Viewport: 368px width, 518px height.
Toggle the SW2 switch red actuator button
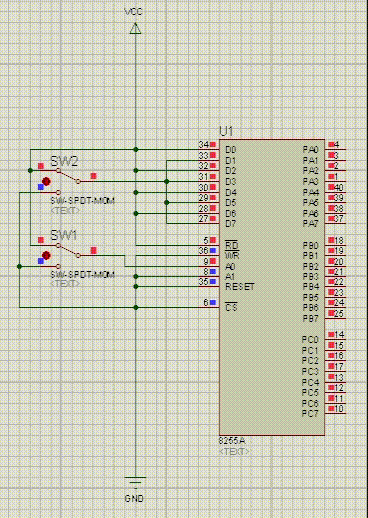46,181
